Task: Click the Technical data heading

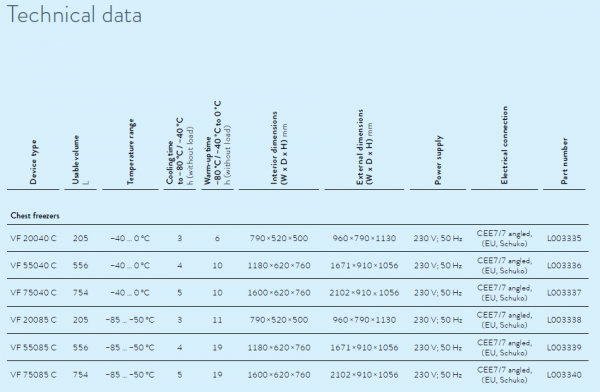Action: pyautogui.click(x=74, y=15)
